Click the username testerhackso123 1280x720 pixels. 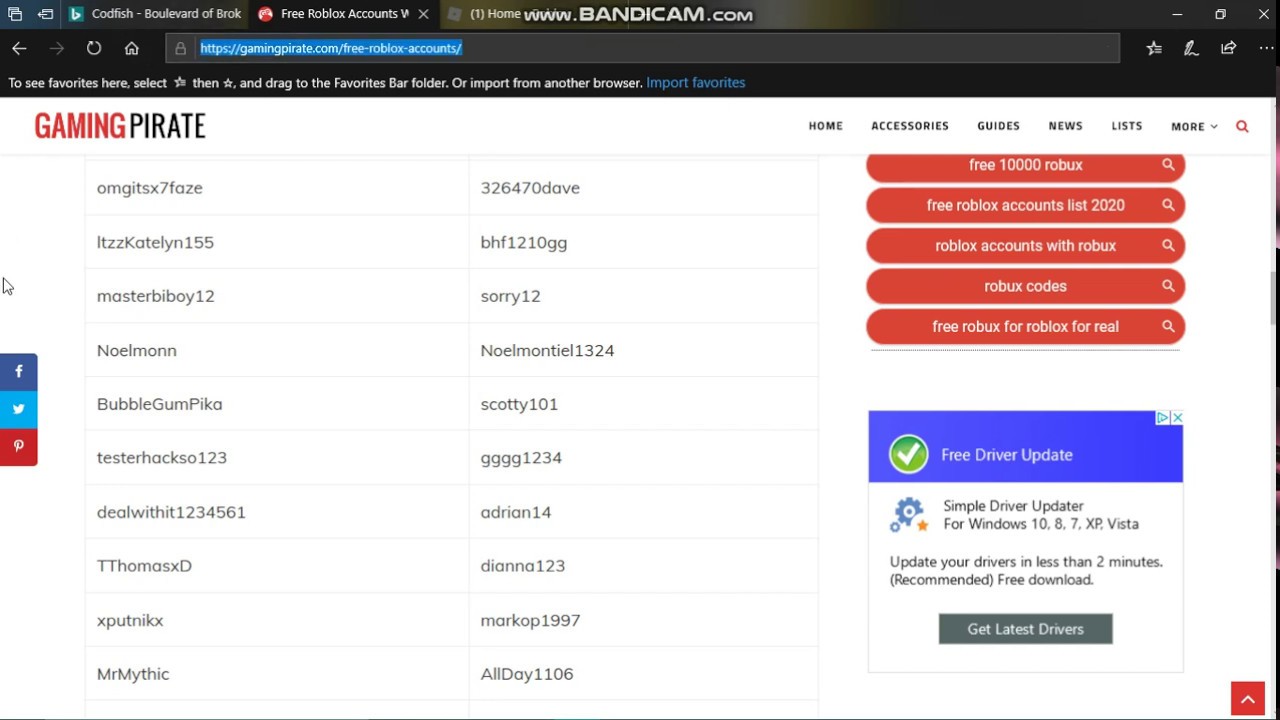click(162, 458)
